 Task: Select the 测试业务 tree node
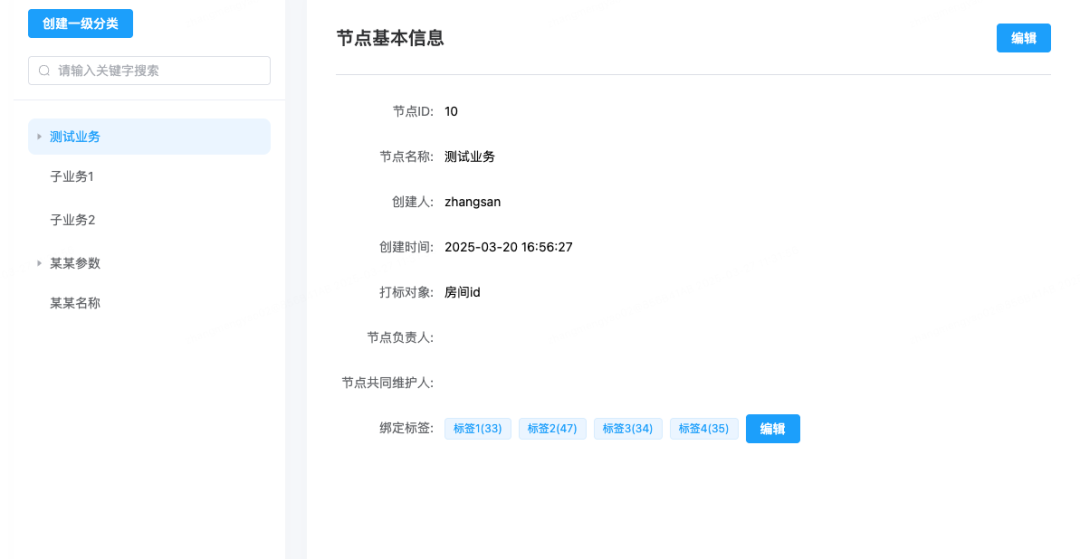tap(149, 136)
